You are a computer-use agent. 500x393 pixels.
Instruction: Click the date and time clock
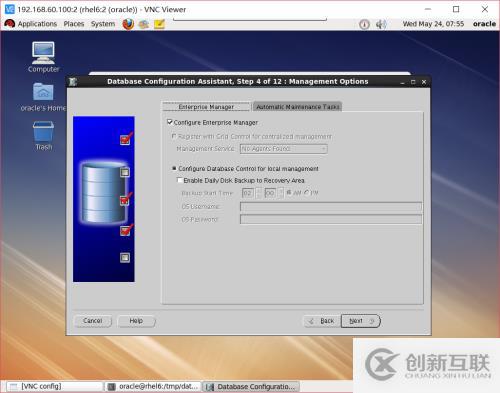click(x=433, y=24)
